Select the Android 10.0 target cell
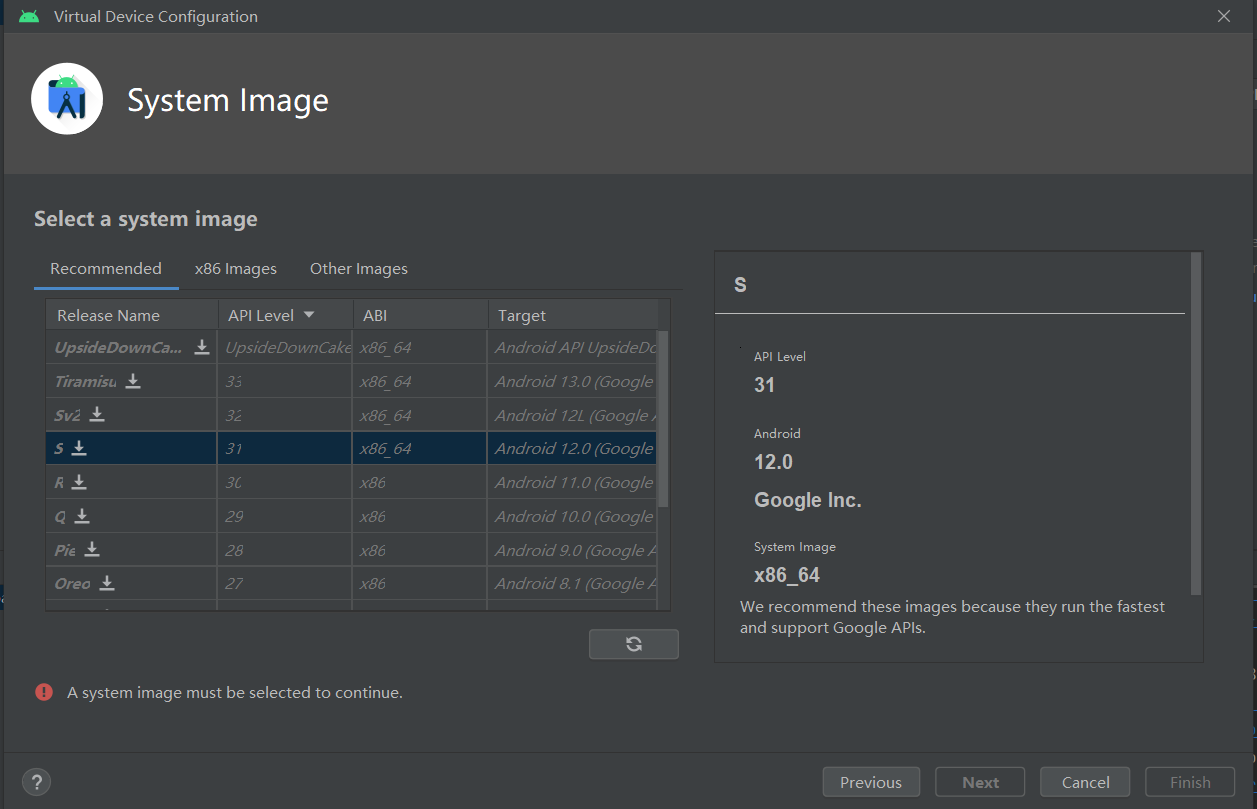This screenshot has width=1257, height=809. 573,516
